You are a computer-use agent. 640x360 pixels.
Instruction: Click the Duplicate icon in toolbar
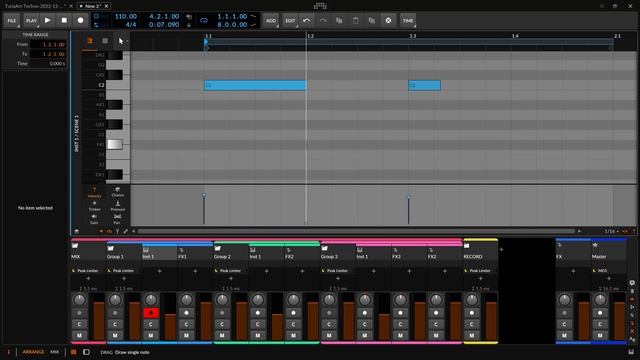coord(372,20)
